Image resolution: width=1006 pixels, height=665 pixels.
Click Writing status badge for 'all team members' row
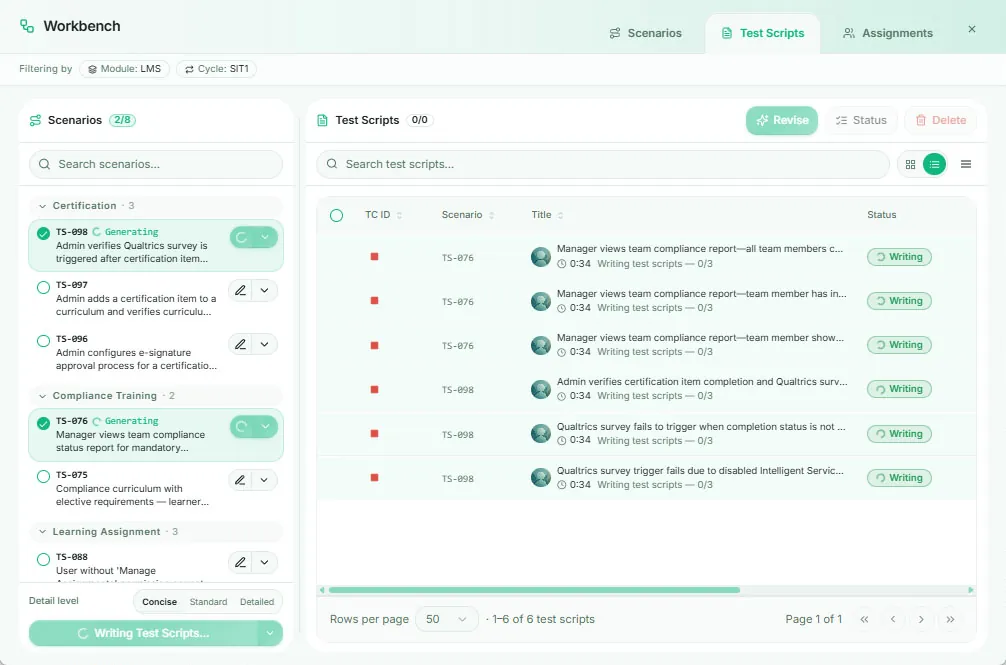899,257
